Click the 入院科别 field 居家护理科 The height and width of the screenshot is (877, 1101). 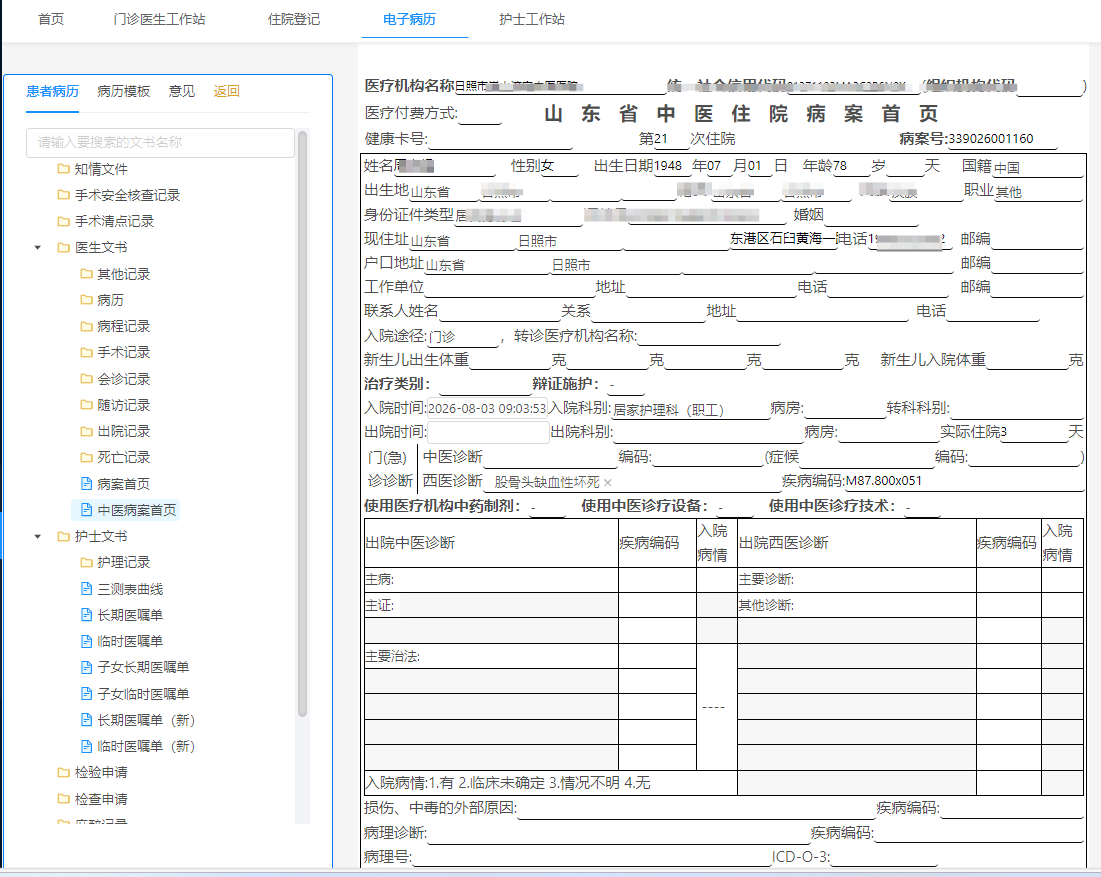[x=691, y=409]
